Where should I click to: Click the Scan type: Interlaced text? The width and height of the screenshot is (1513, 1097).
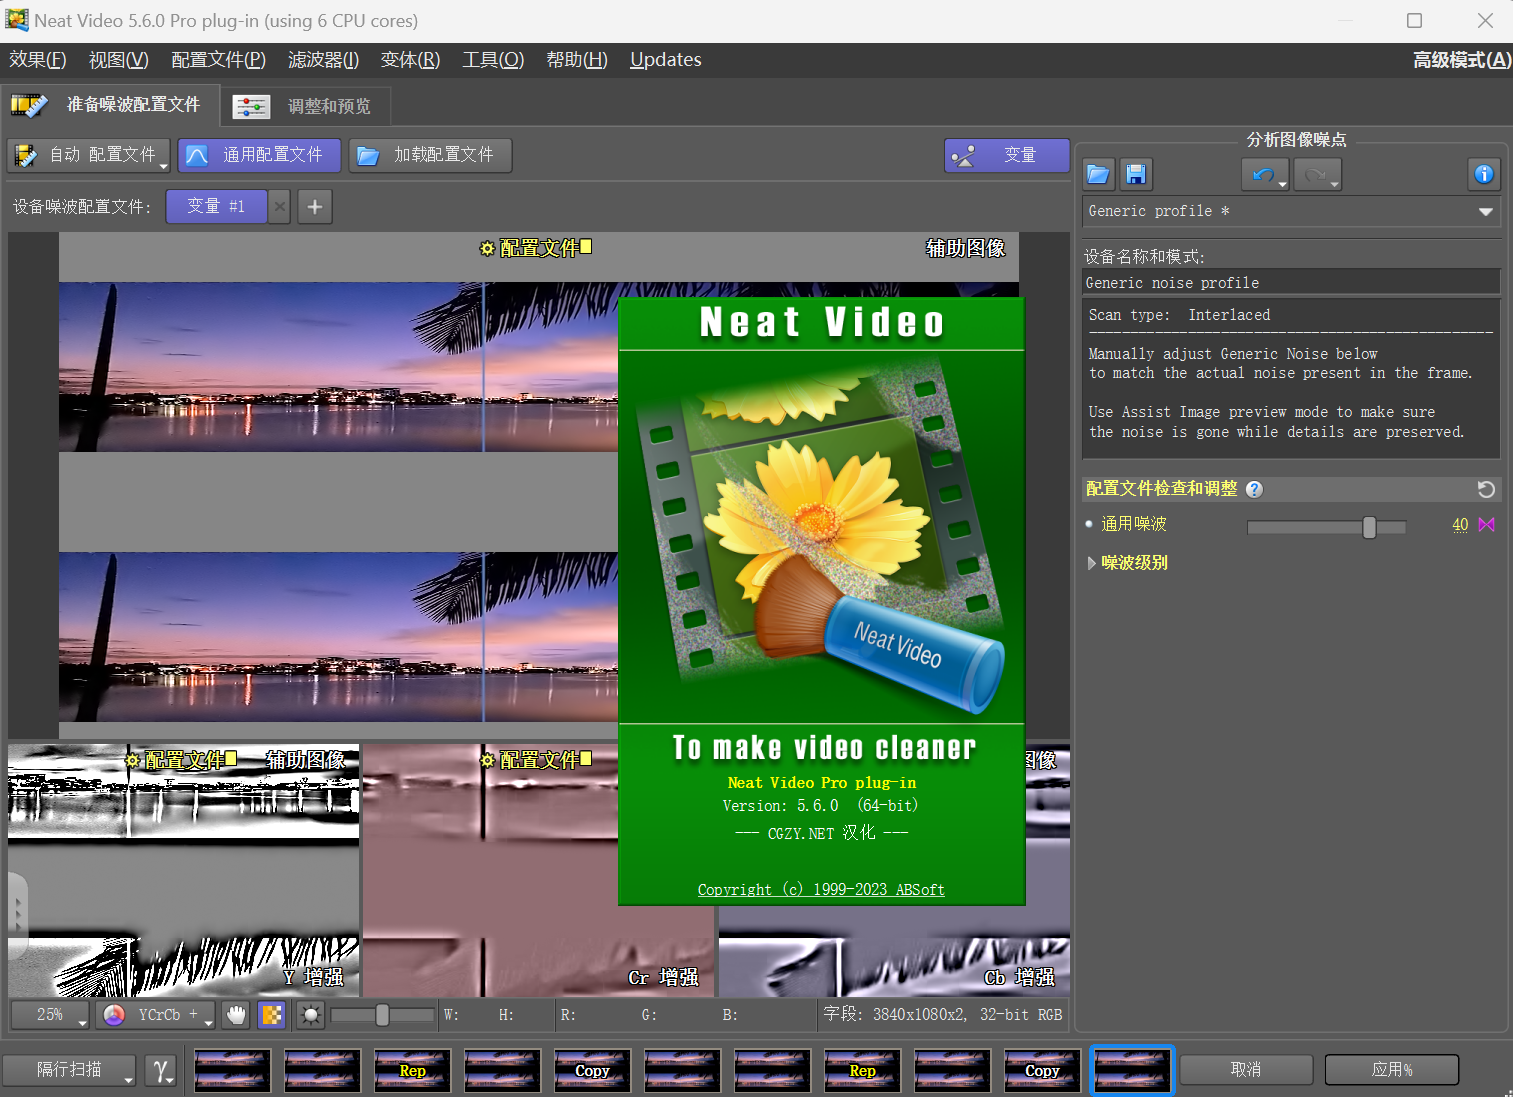coord(1179,315)
